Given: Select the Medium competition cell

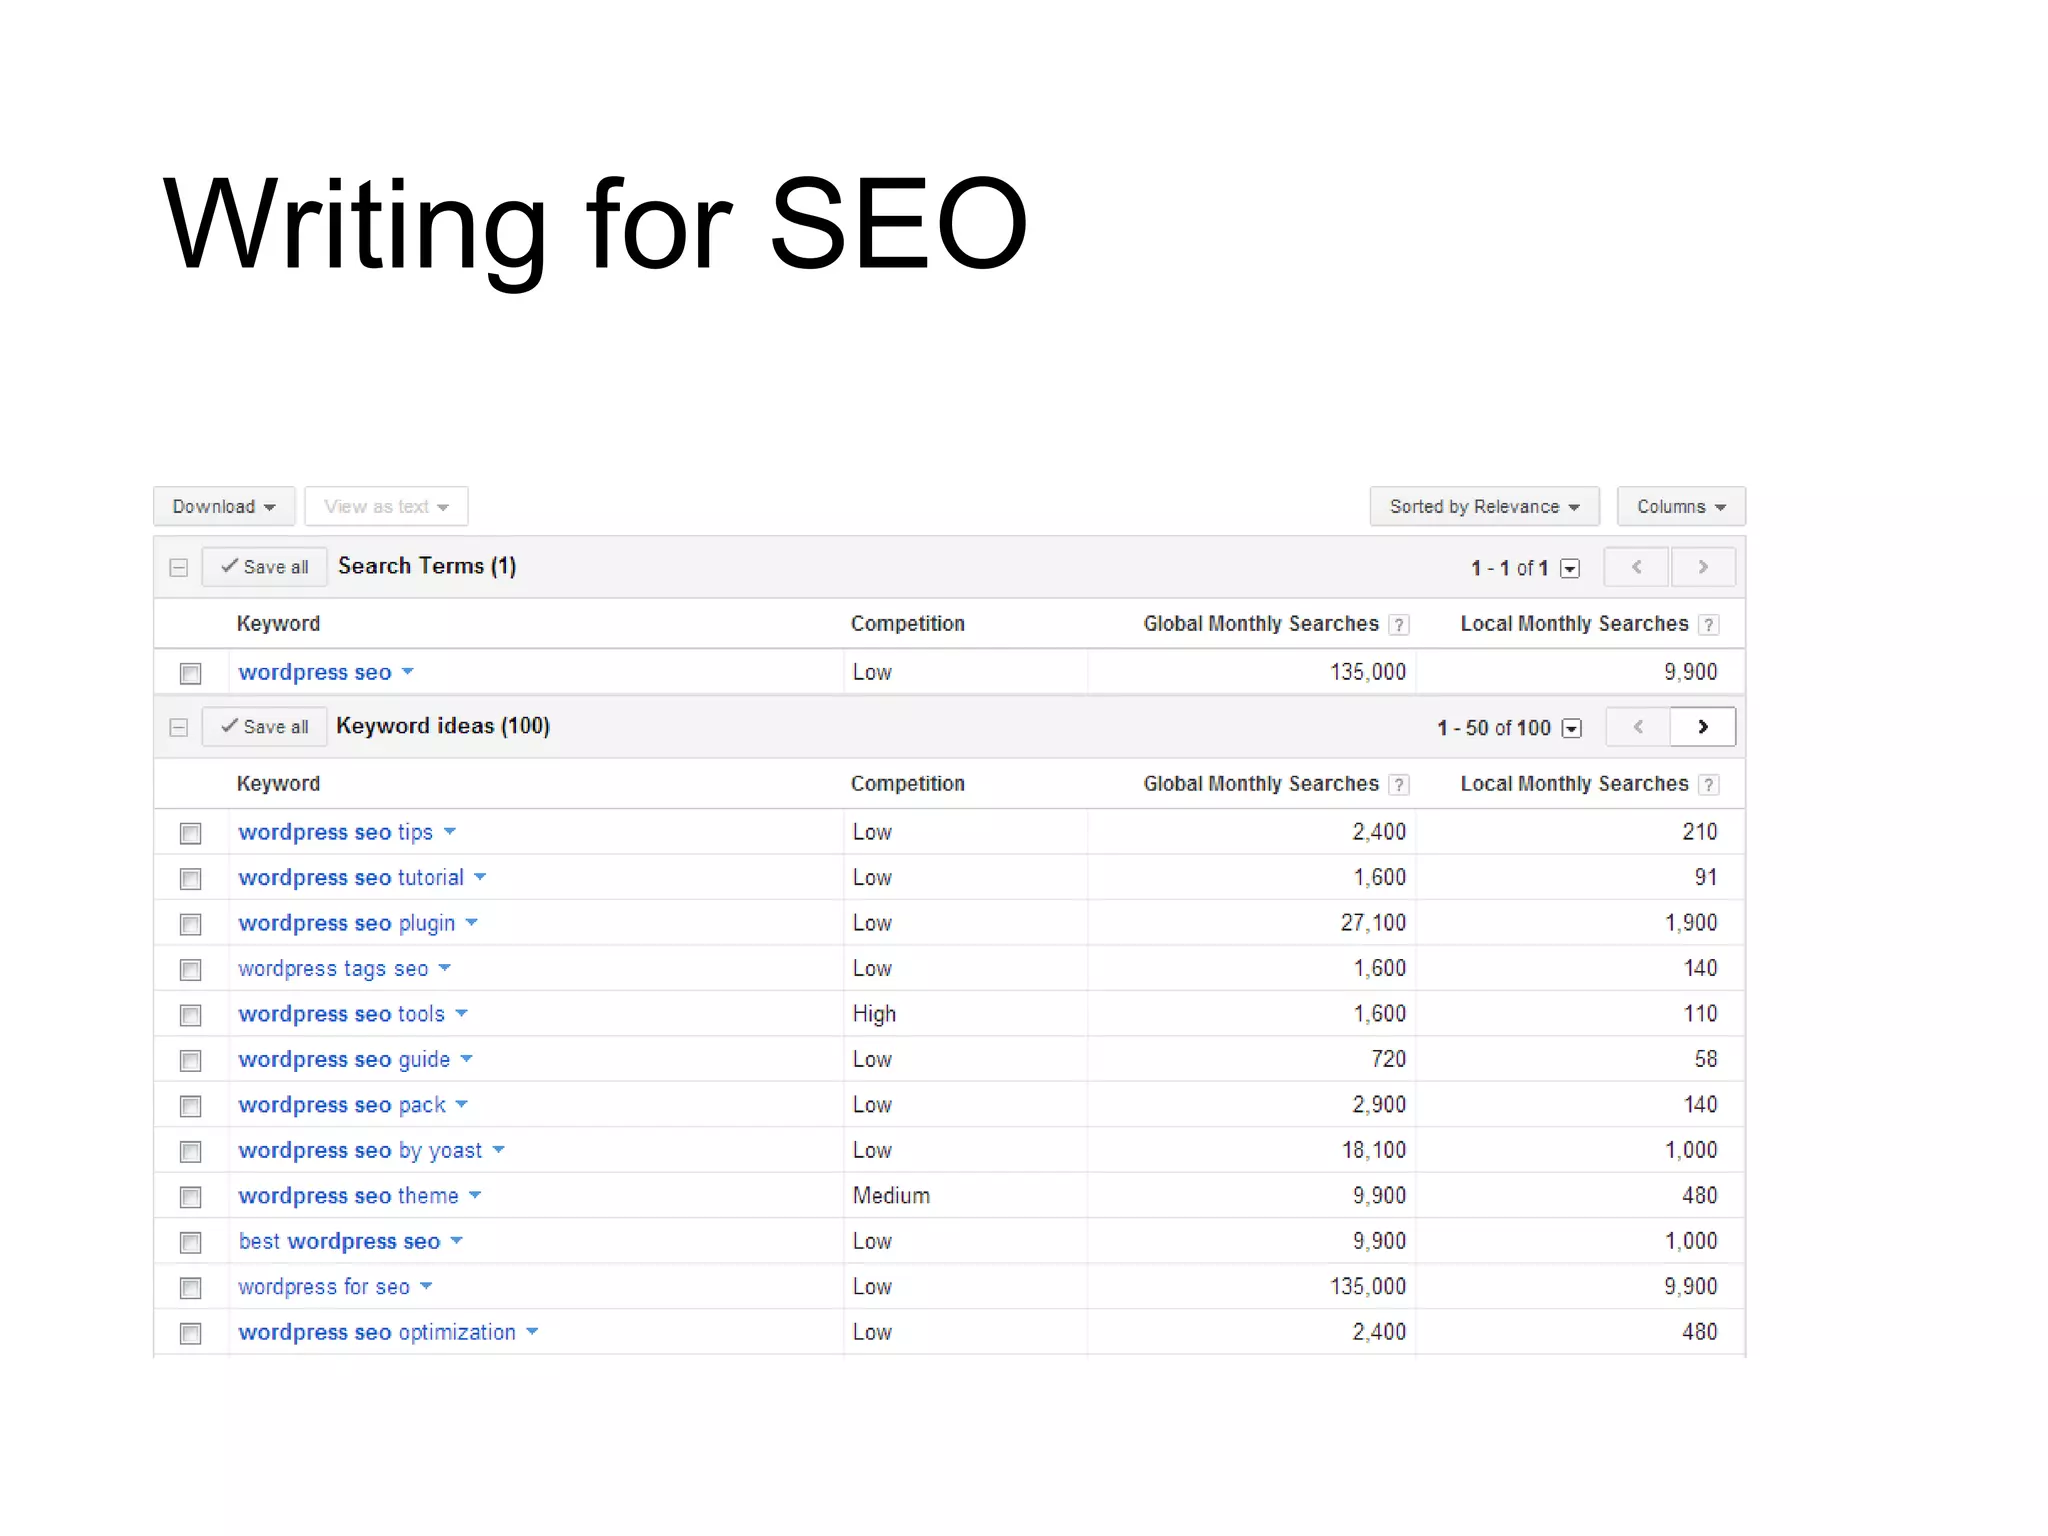Looking at the screenshot, I should pyautogui.click(x=891, y=1196).
